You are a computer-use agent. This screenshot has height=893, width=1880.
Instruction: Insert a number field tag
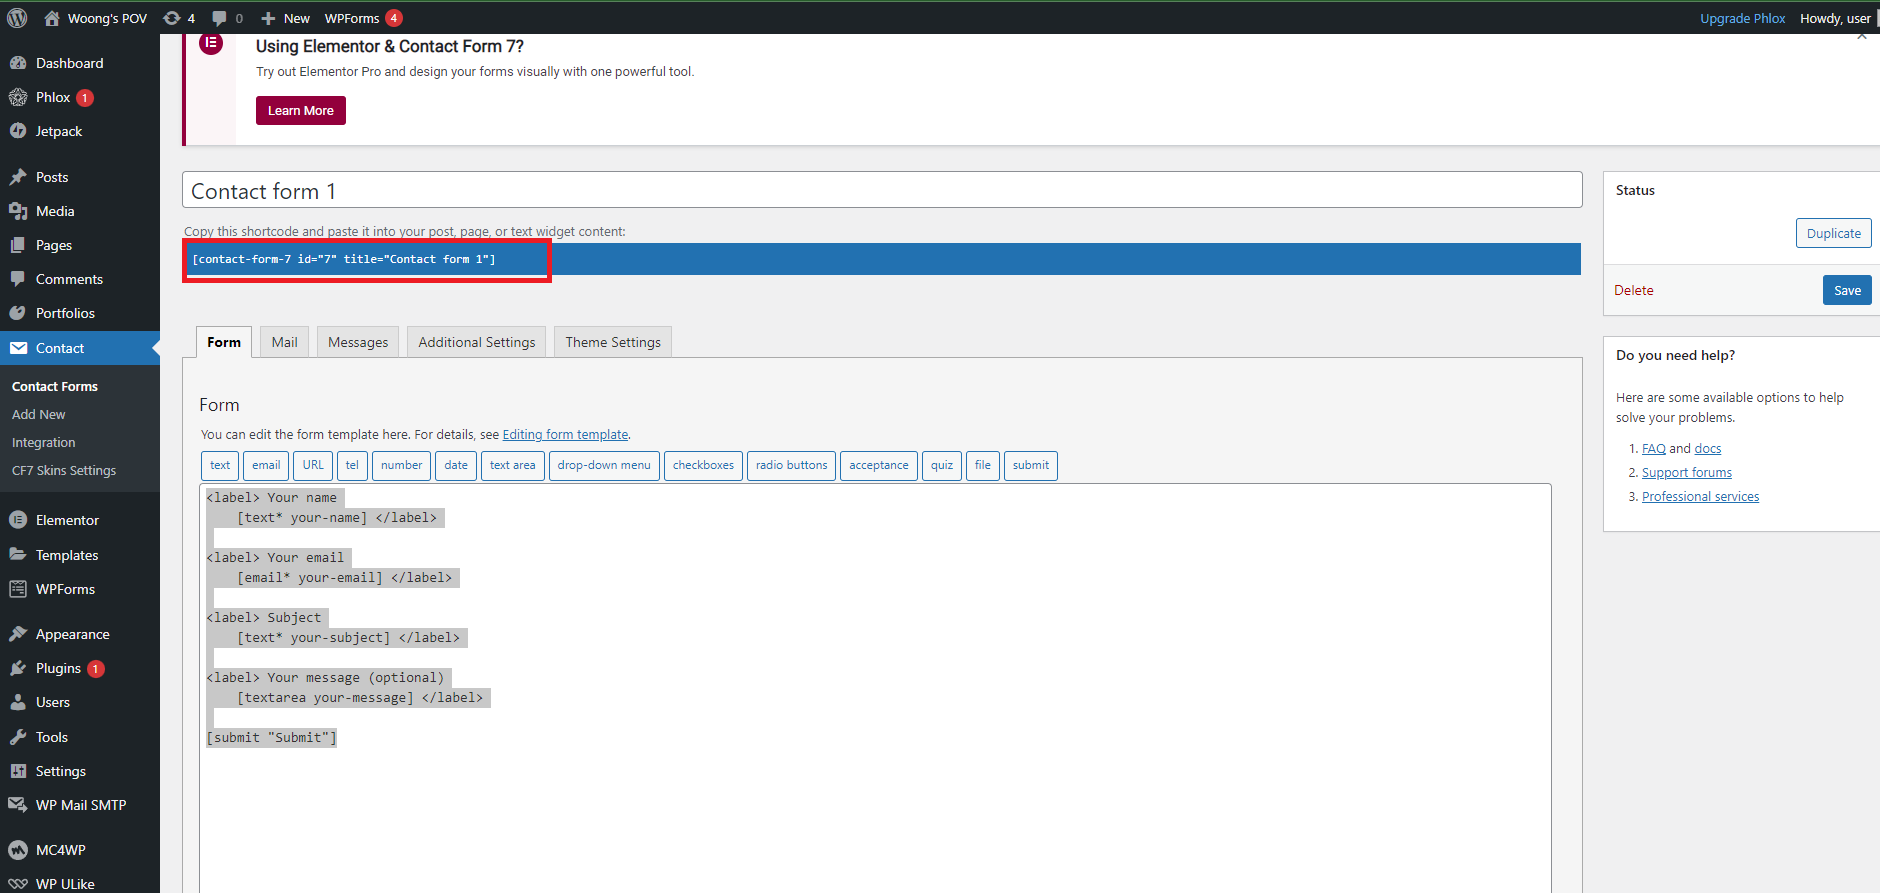(401, 465)
